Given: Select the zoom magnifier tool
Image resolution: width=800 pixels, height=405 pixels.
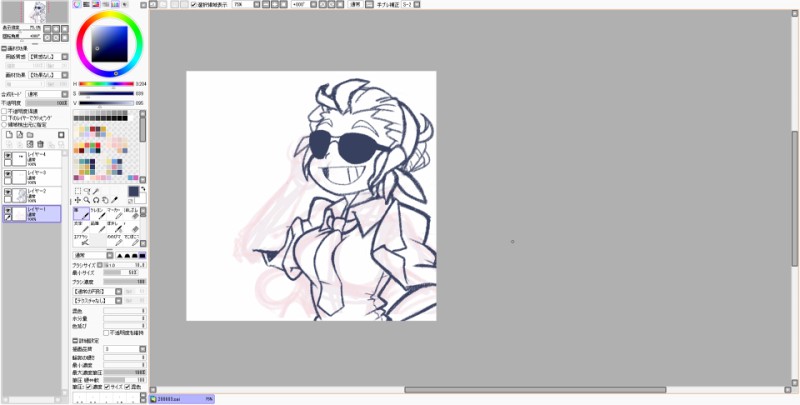Looking at the screenshot, I should tap(87, 200).
